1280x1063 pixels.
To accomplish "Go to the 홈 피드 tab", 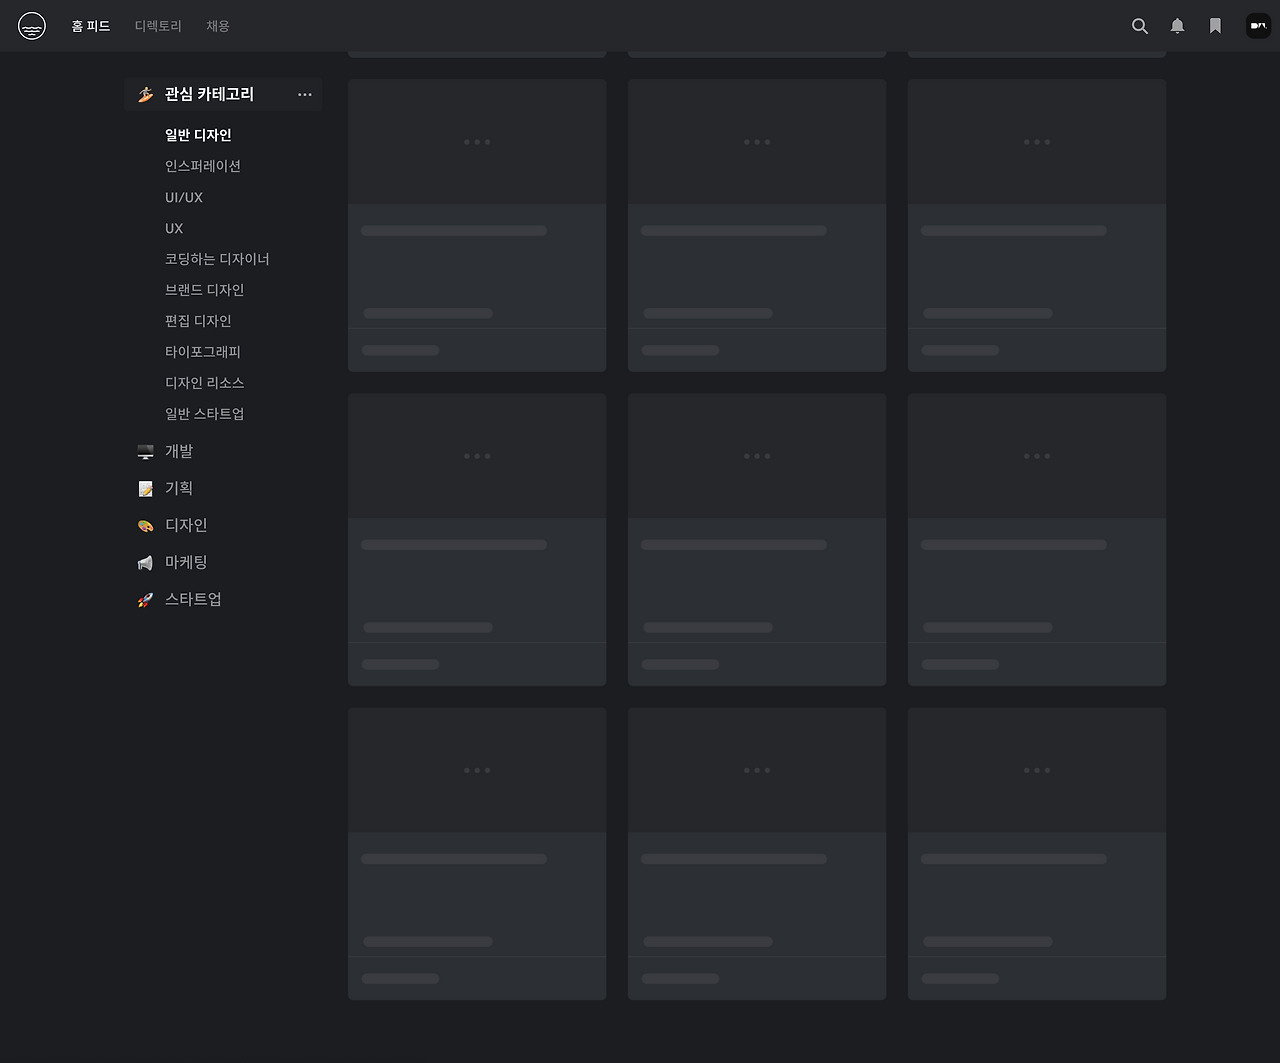I will click(x=91, y=26).
